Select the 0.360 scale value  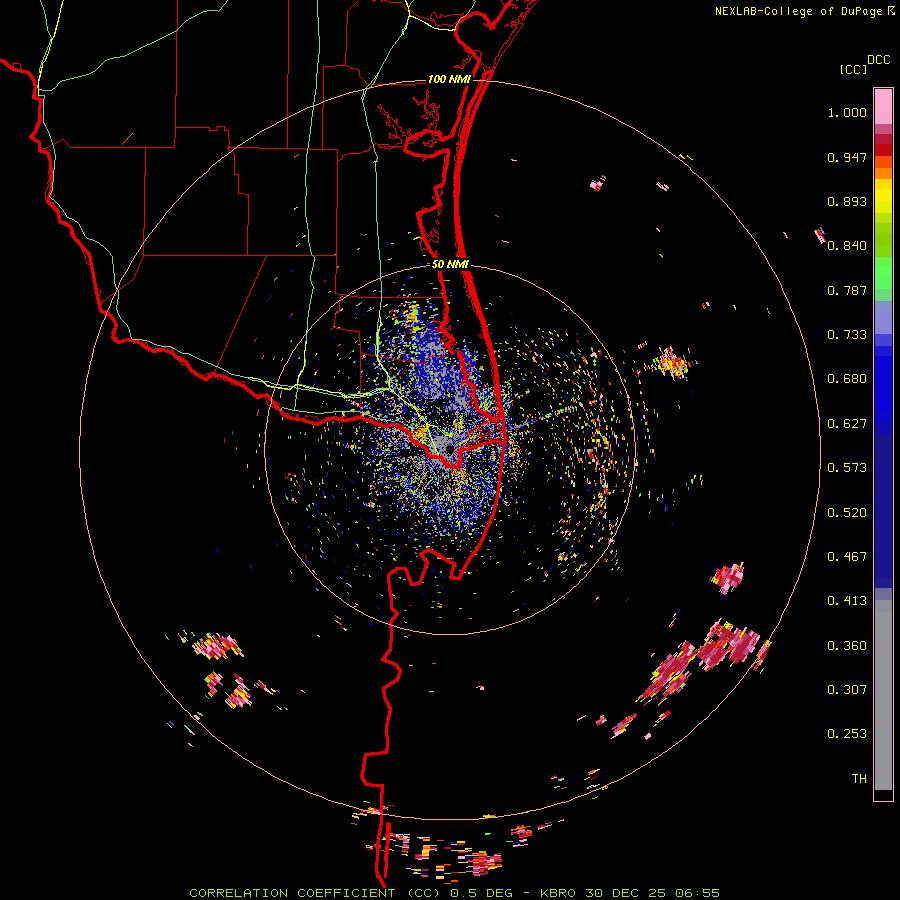(847, 646)
